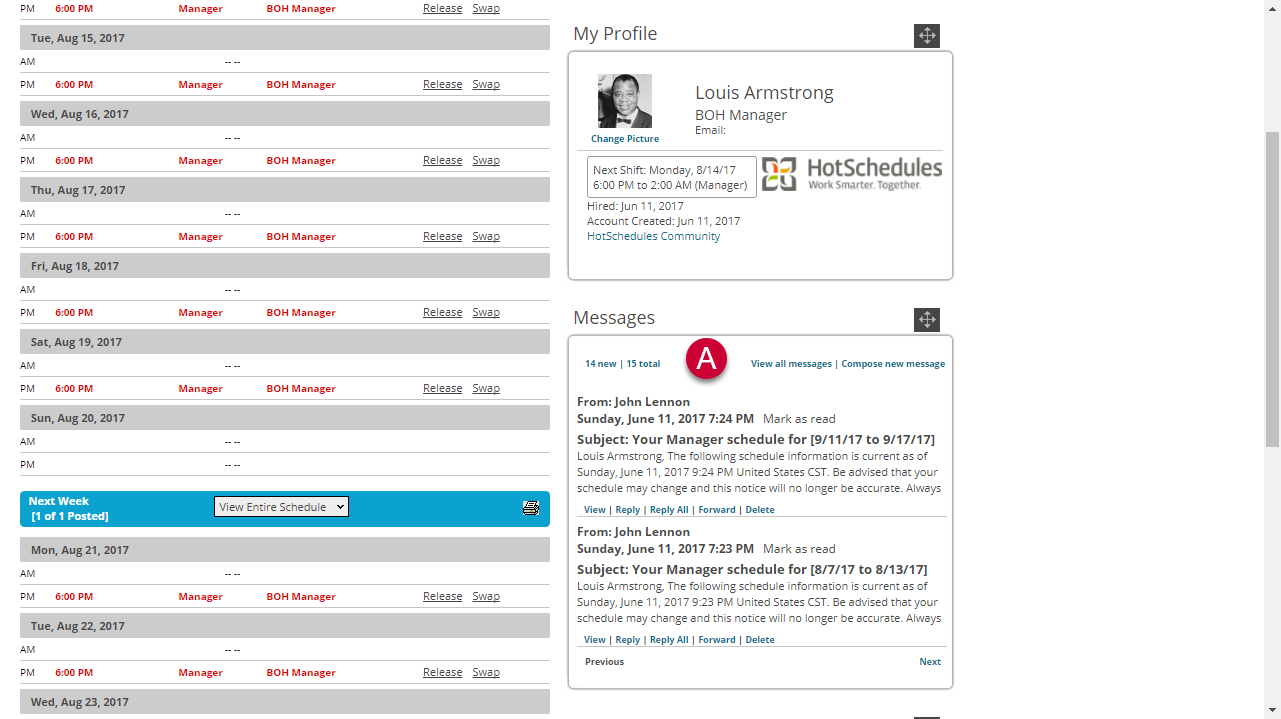Screen dimensions: 1281x719
Task: Click Louis Armstrong's profile photo
Action: click(x=624, y=101)
